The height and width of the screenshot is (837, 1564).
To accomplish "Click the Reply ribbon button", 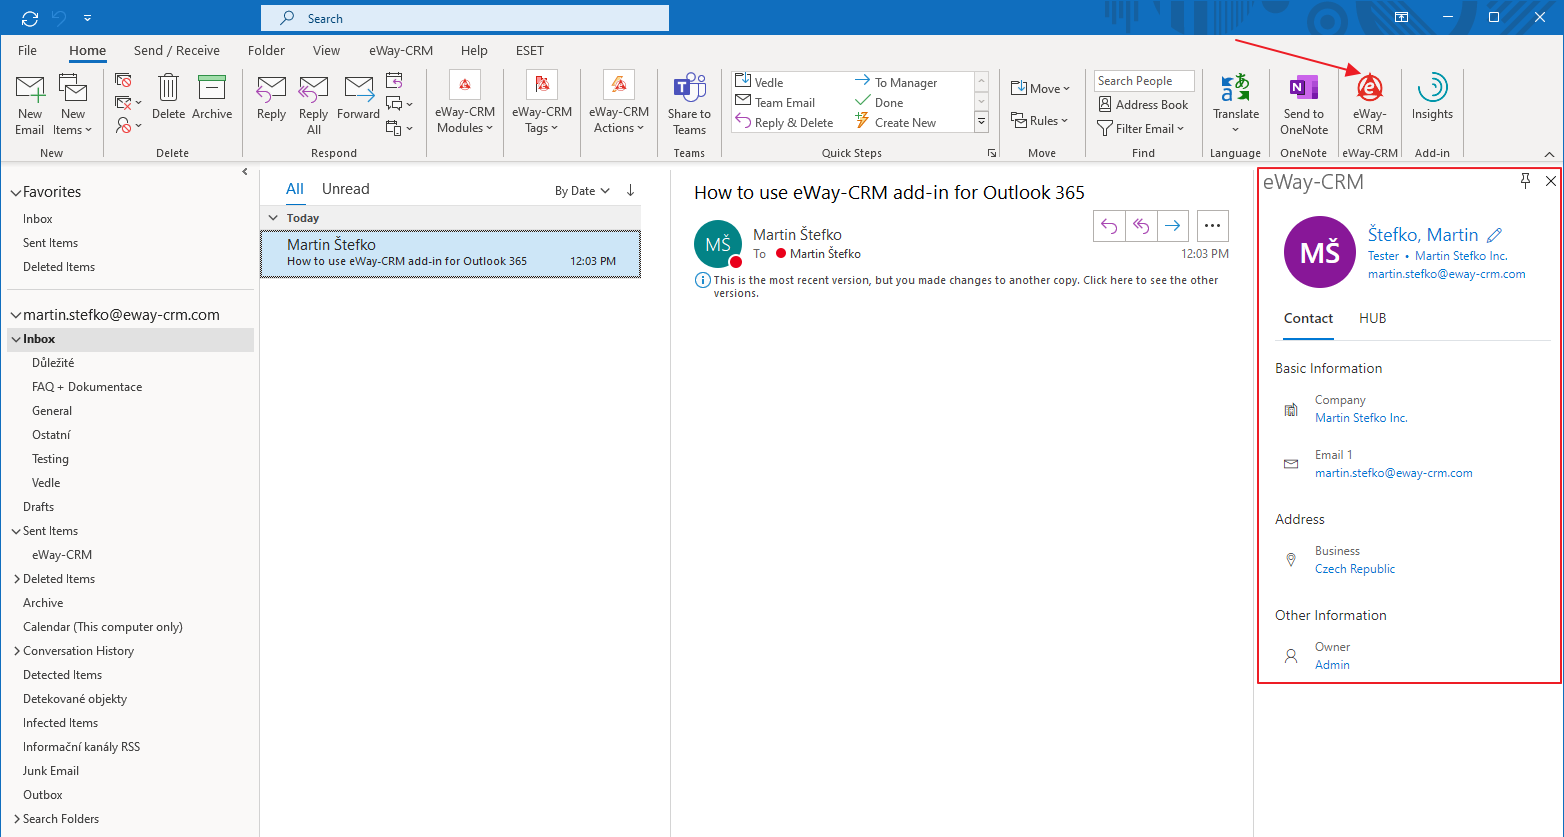I will coord(271,98).
